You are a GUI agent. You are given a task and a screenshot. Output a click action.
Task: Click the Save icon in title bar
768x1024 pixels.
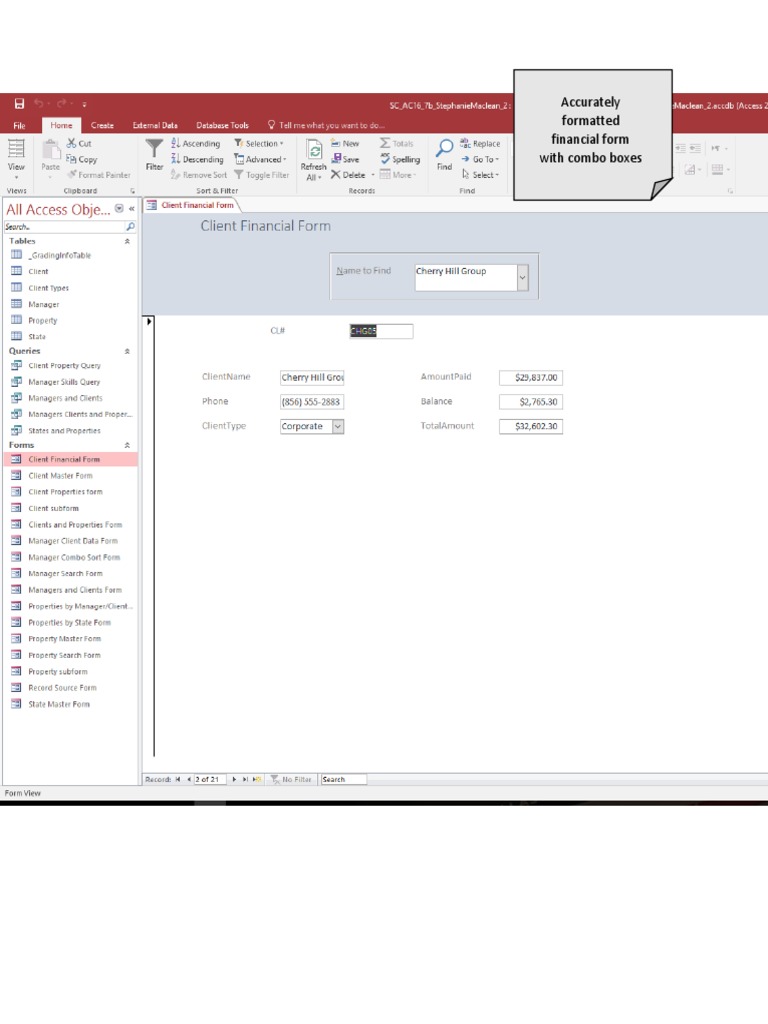19,104
